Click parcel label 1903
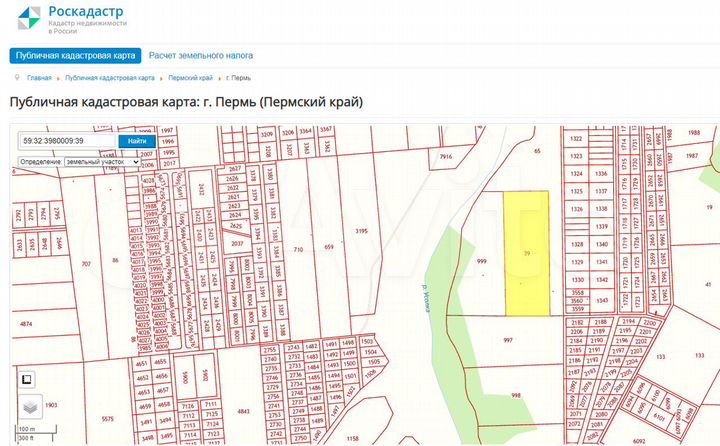720x446 pixels. point(51,405)
